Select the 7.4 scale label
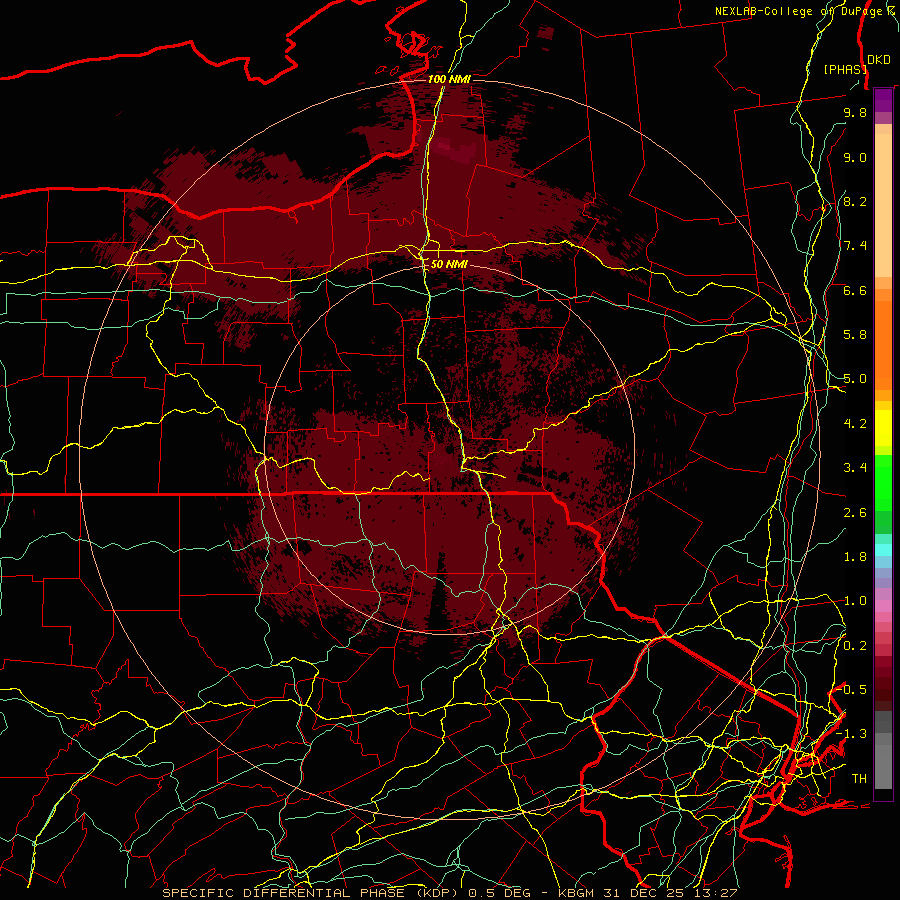This screenshot has width=900, height=900. (855, 246)
